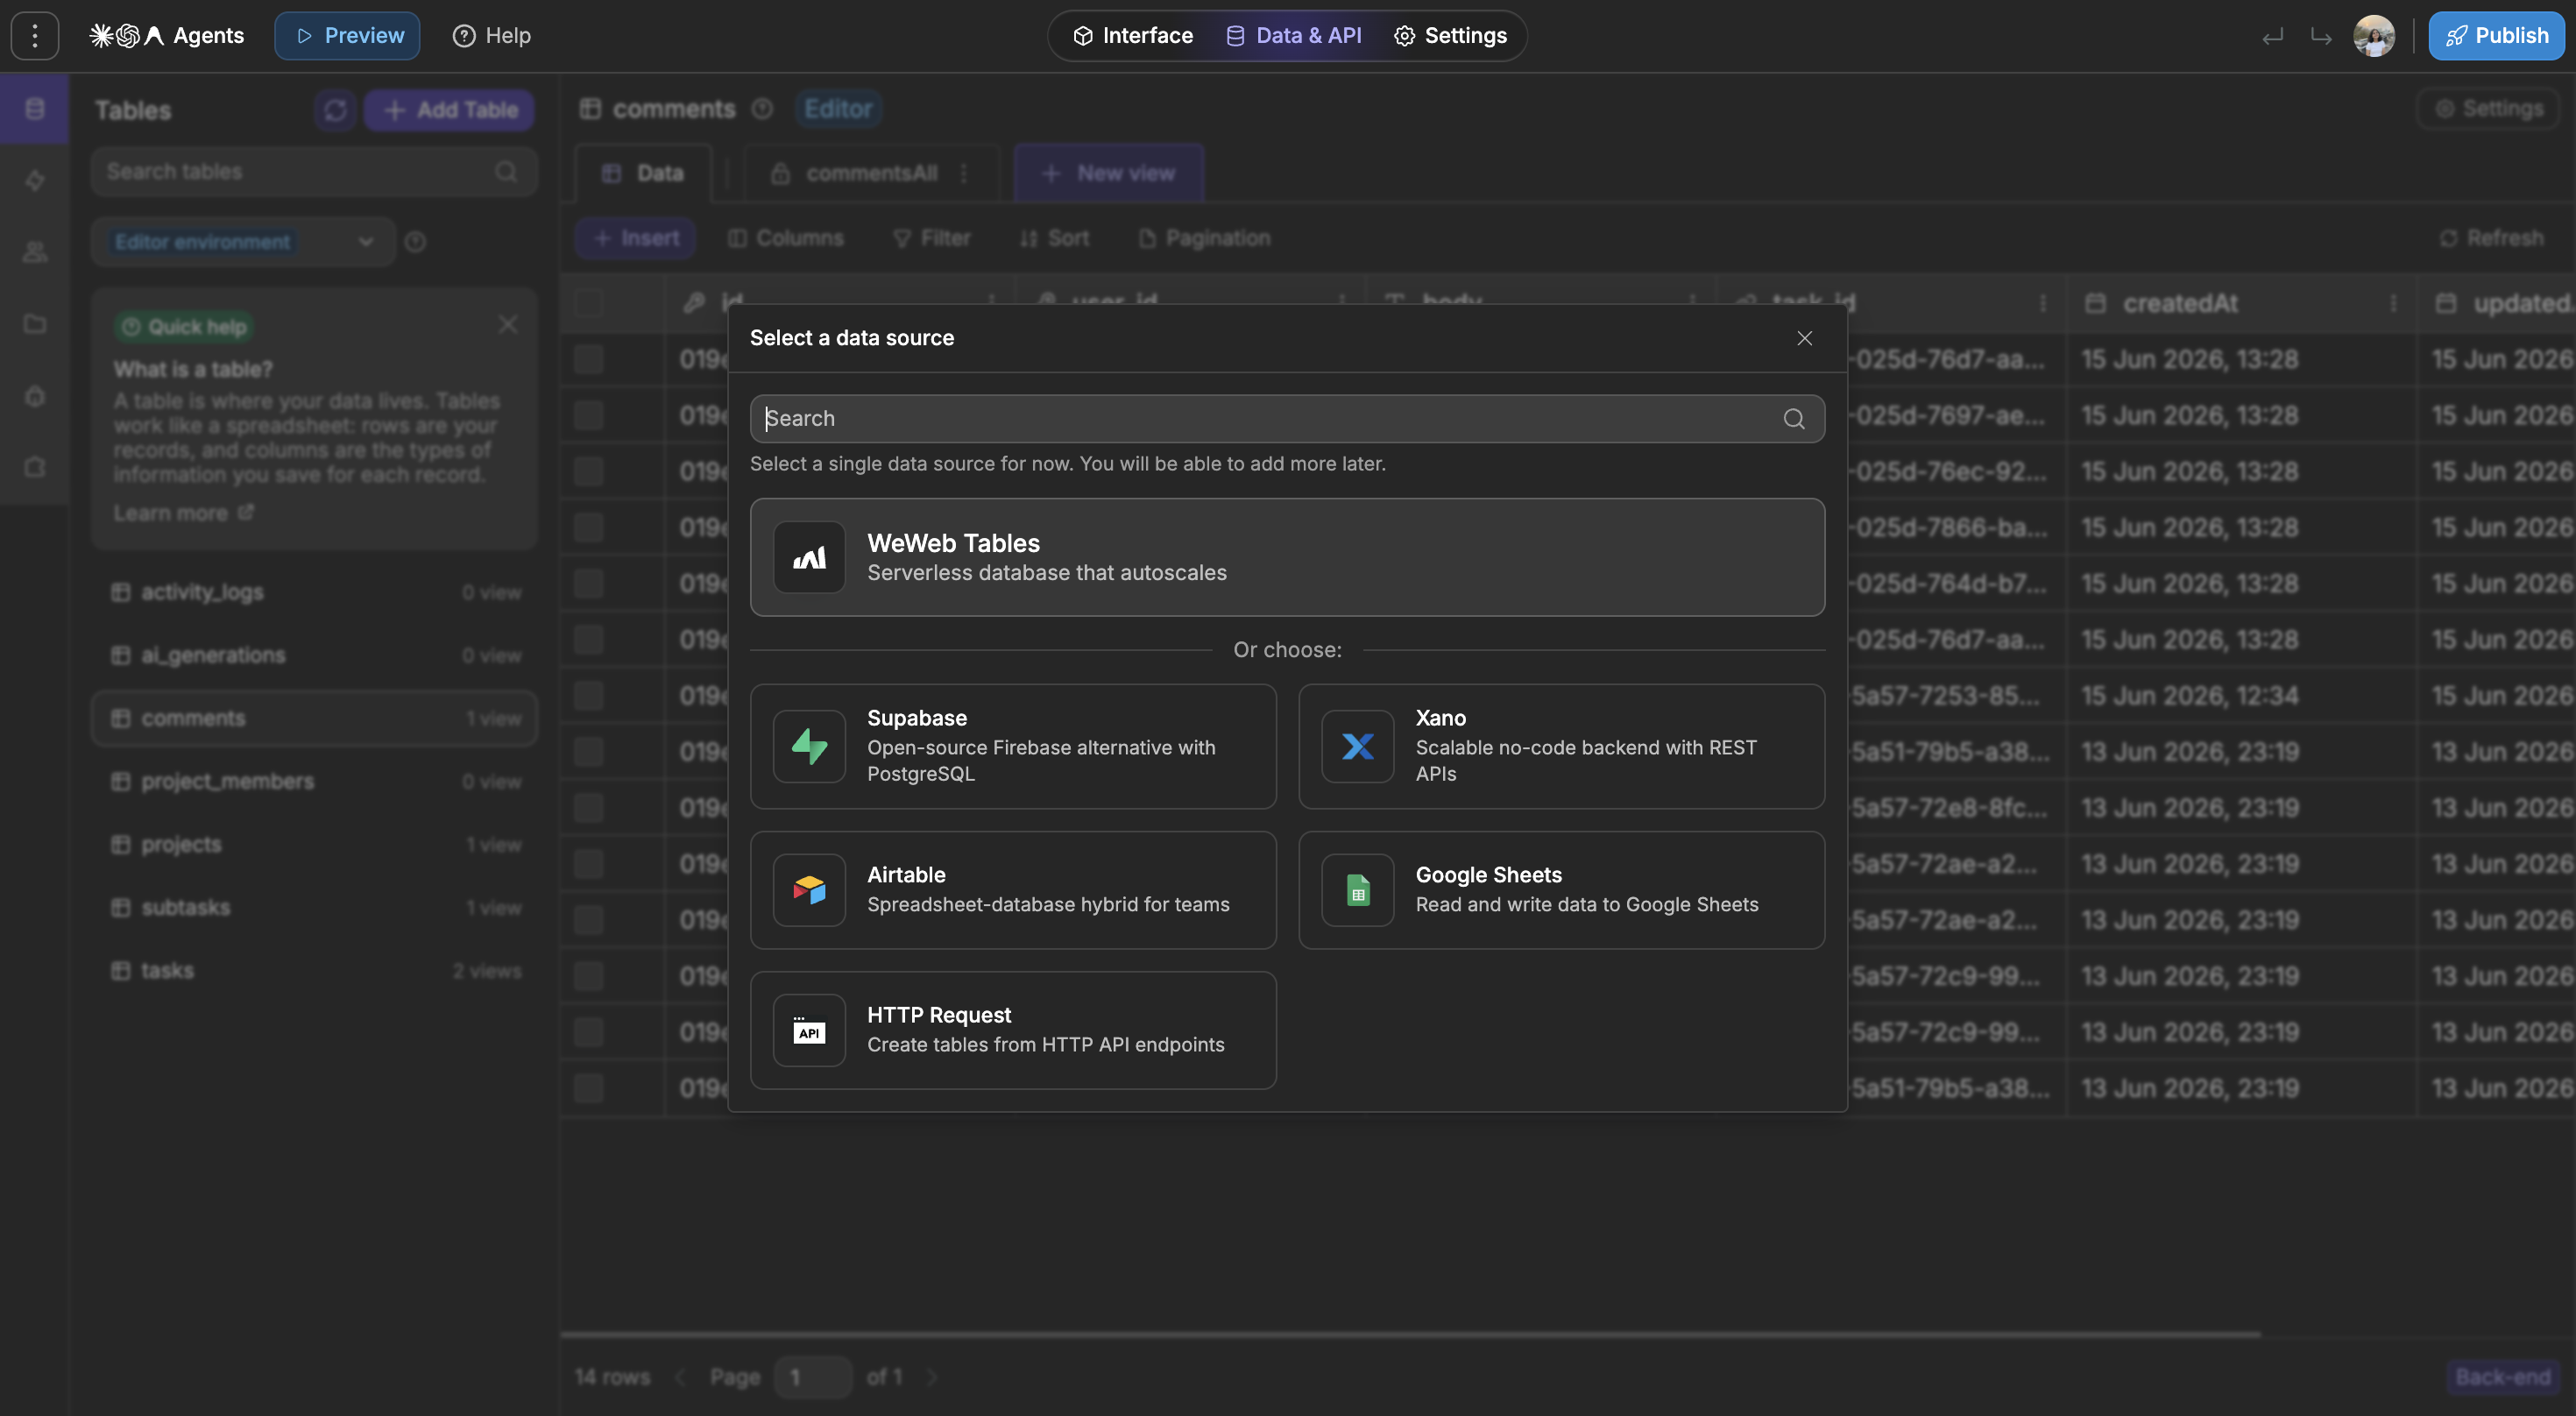This screenshot has height=1416, width=2576.
Task: Open the Columns options
Action: click(x=786, y=238)
